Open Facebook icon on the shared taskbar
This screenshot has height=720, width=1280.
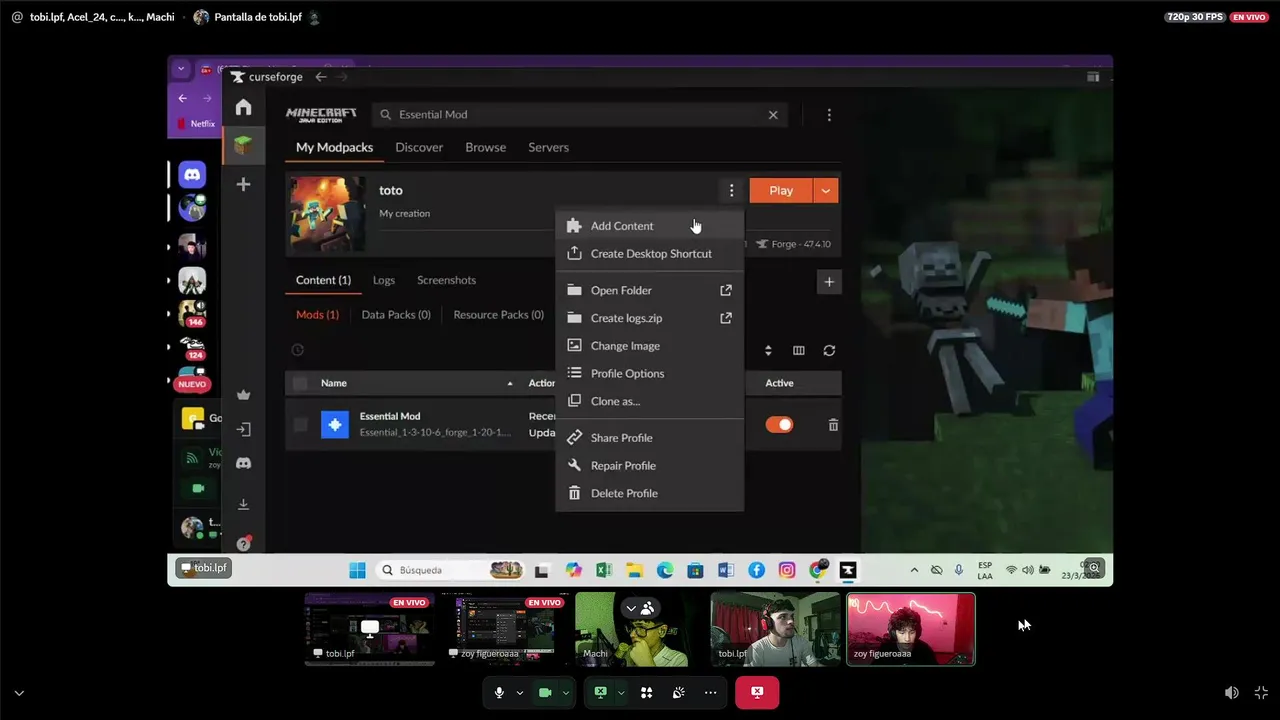[x=757, y=570]
